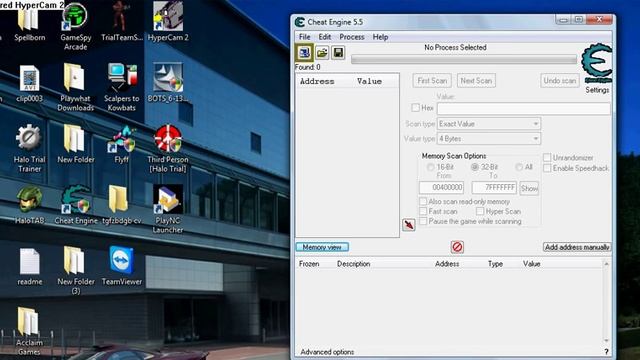Select the 32-Bit radio button
The height and width of the screenshot is (360, 640).
point(475,167)
